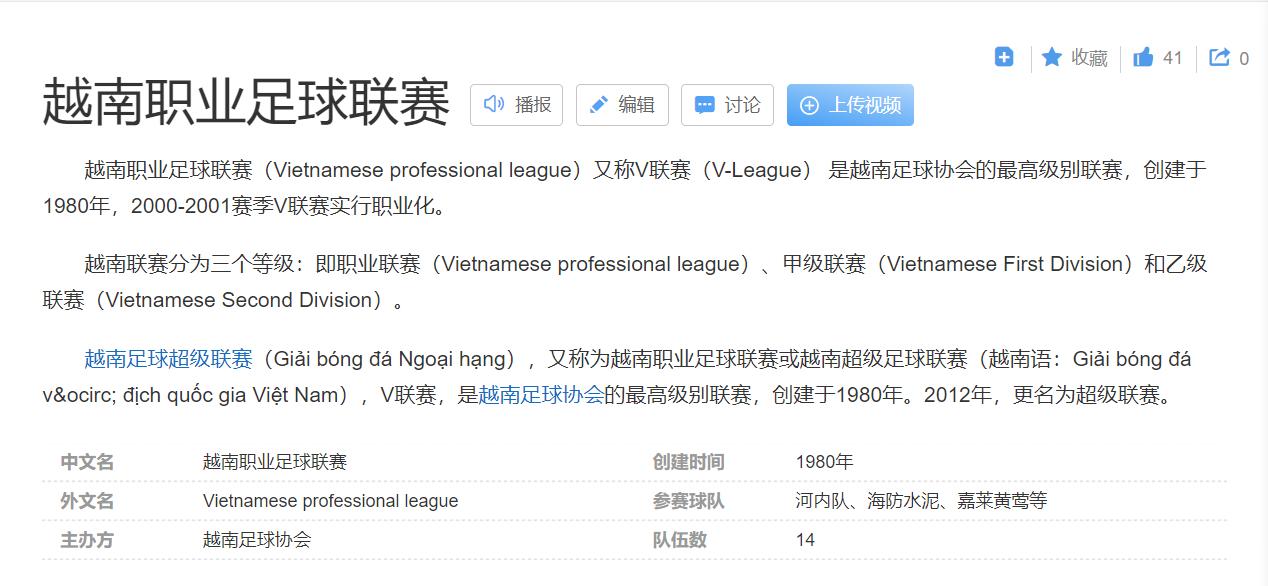Viewport: 1268px width, 586px height.
Task: Click the share count showing 0
Action: click(1243, 57)
